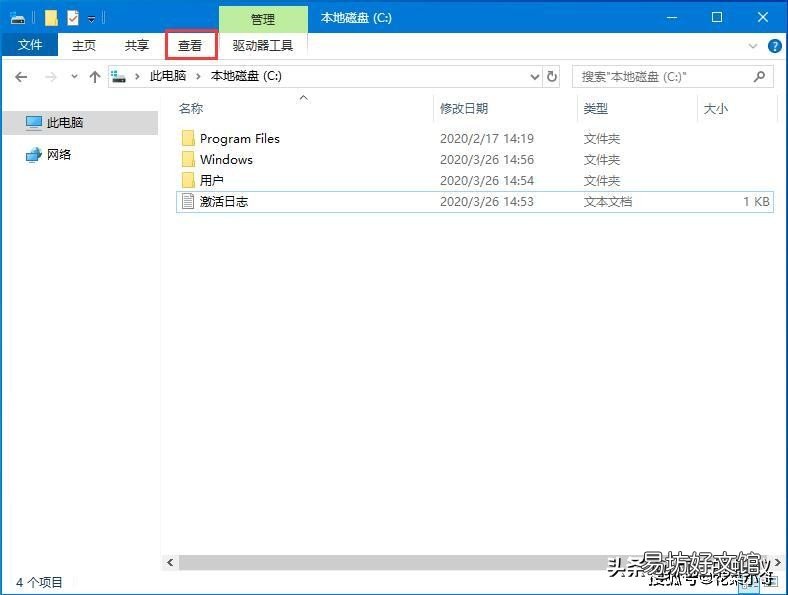Screen dimensions: 788x595
Task: Go back with the back arrow
Action: 21,77
